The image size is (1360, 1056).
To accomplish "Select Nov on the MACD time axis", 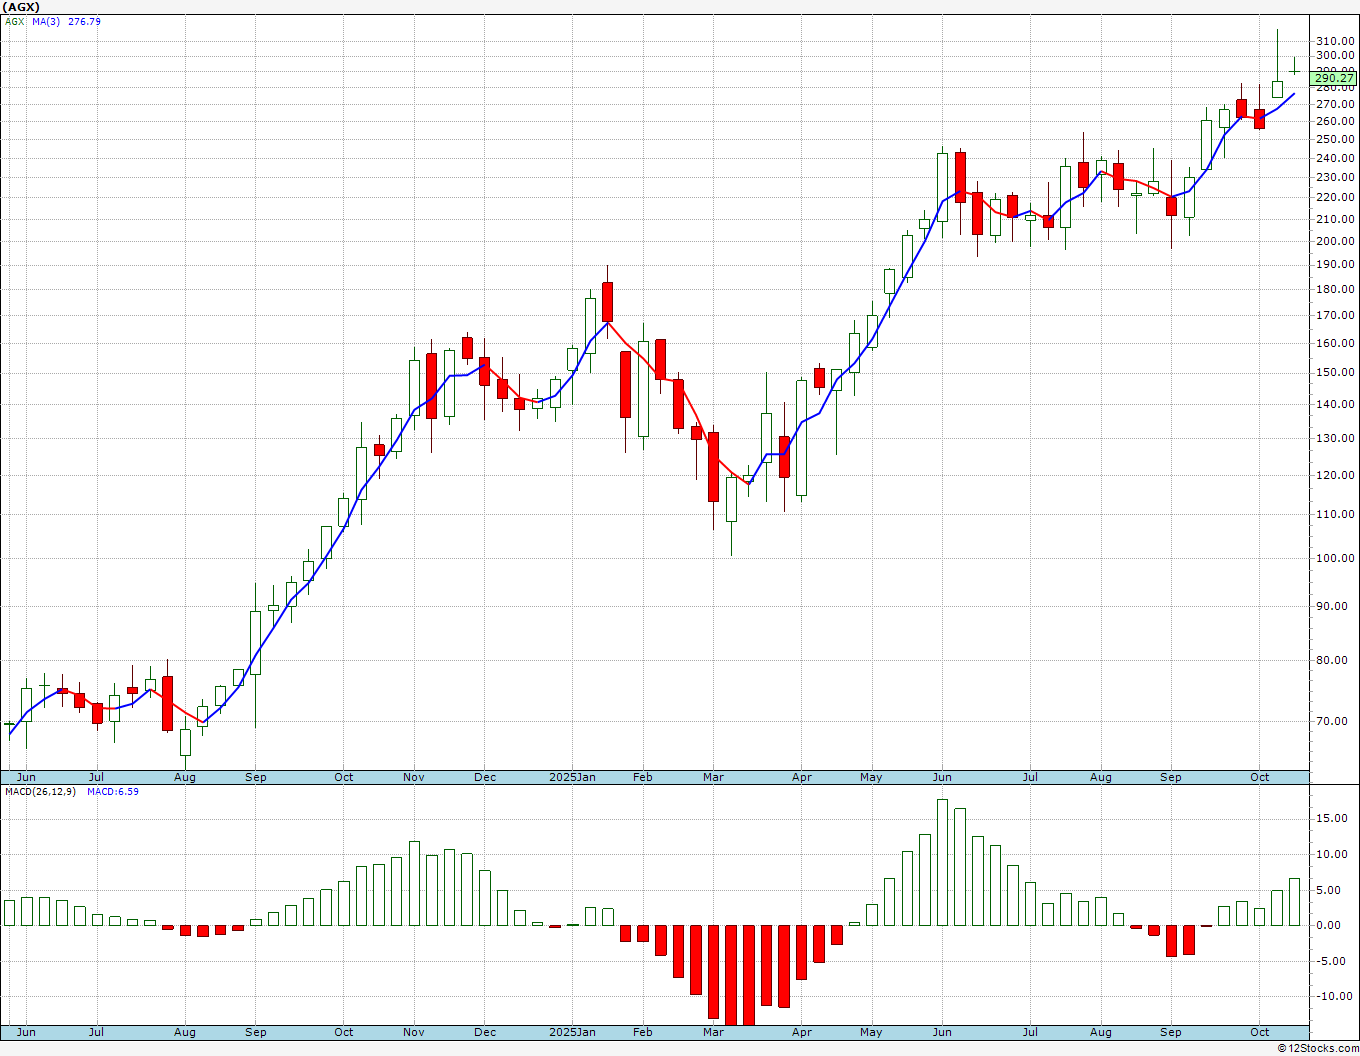I will pos(414,1032).
